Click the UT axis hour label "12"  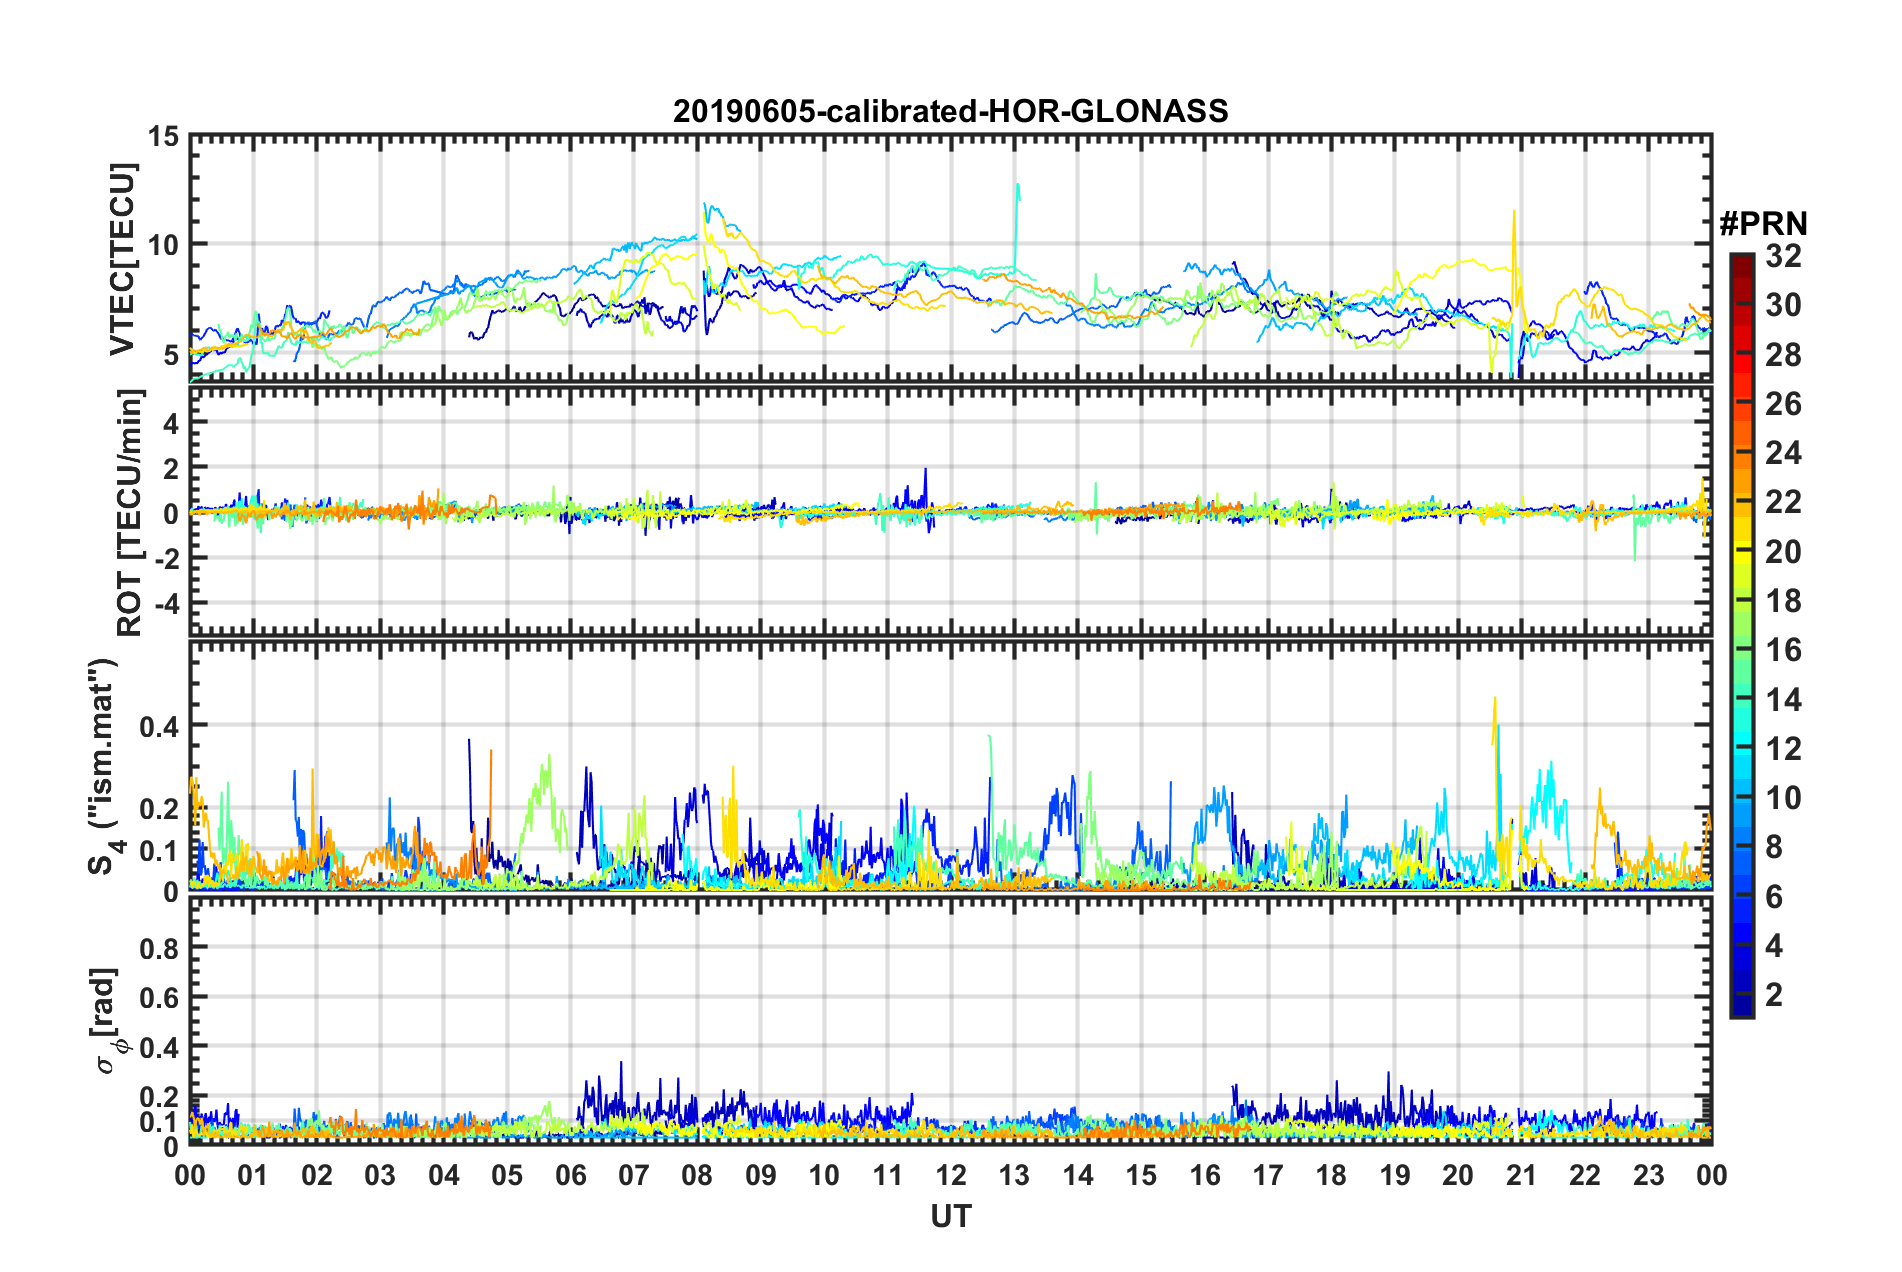(x=951, y=1176)
